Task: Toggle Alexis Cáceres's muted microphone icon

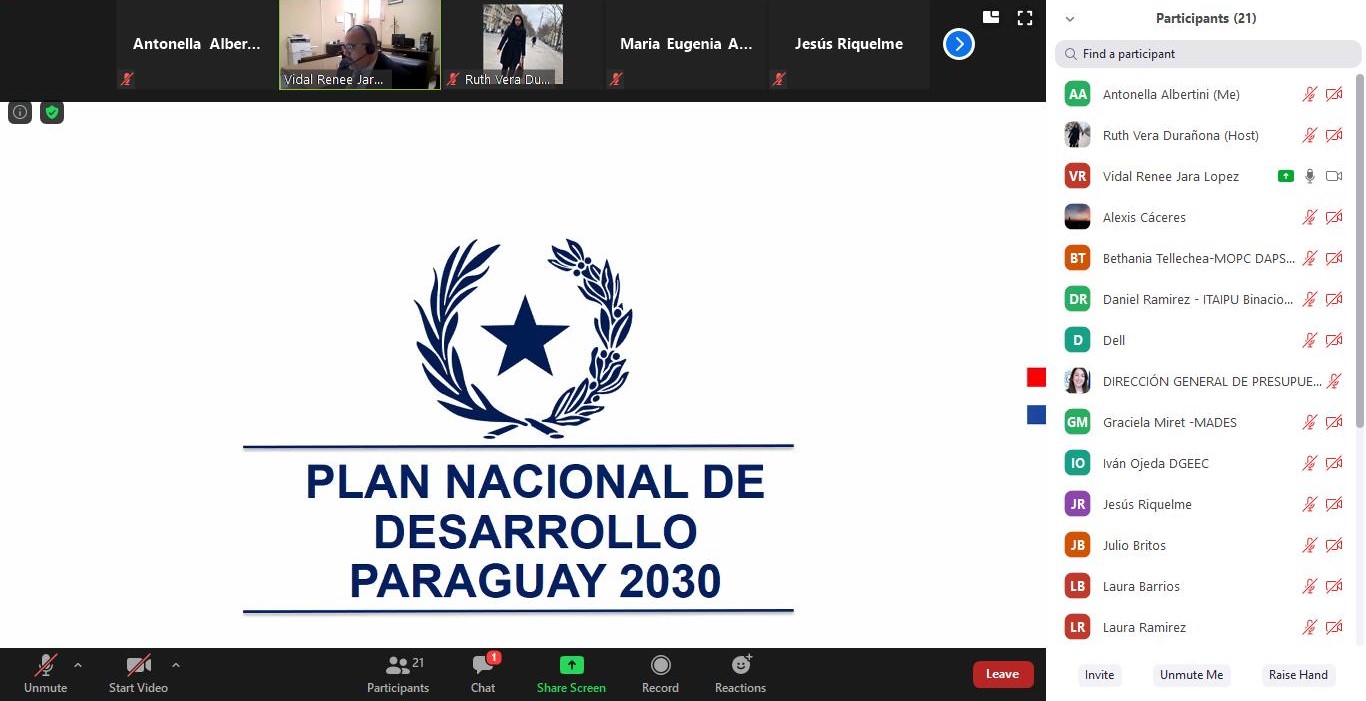Action: tap(1310, 217)
